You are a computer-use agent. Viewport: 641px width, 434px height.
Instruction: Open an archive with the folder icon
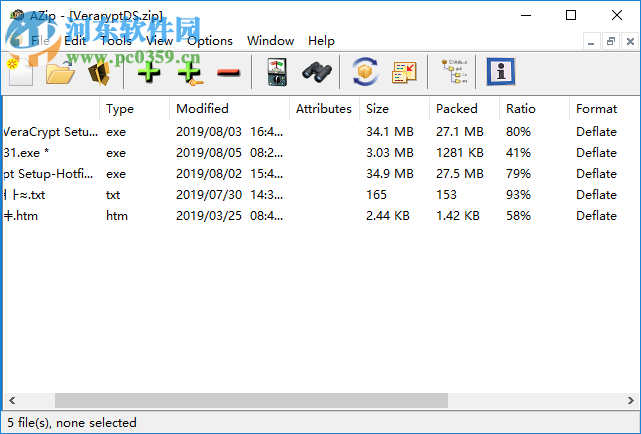point(60,72)
